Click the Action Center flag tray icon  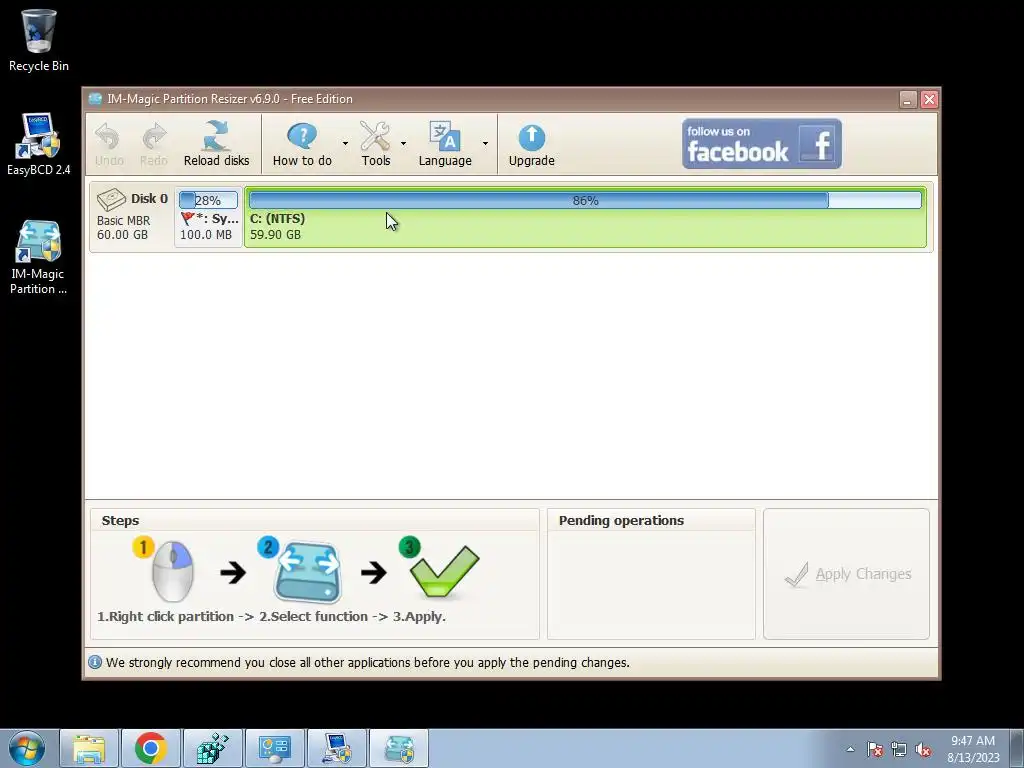875,749
